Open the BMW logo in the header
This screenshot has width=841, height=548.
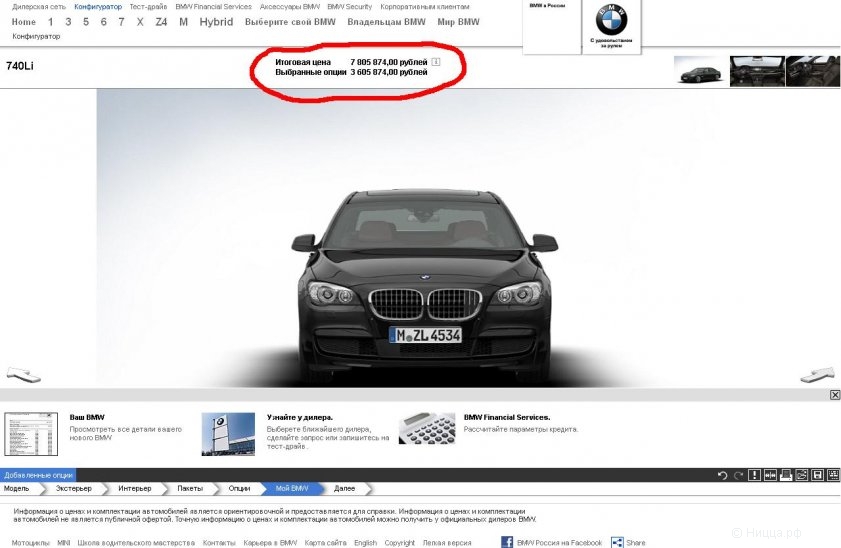pyautogui.click(x=610, y=21)
